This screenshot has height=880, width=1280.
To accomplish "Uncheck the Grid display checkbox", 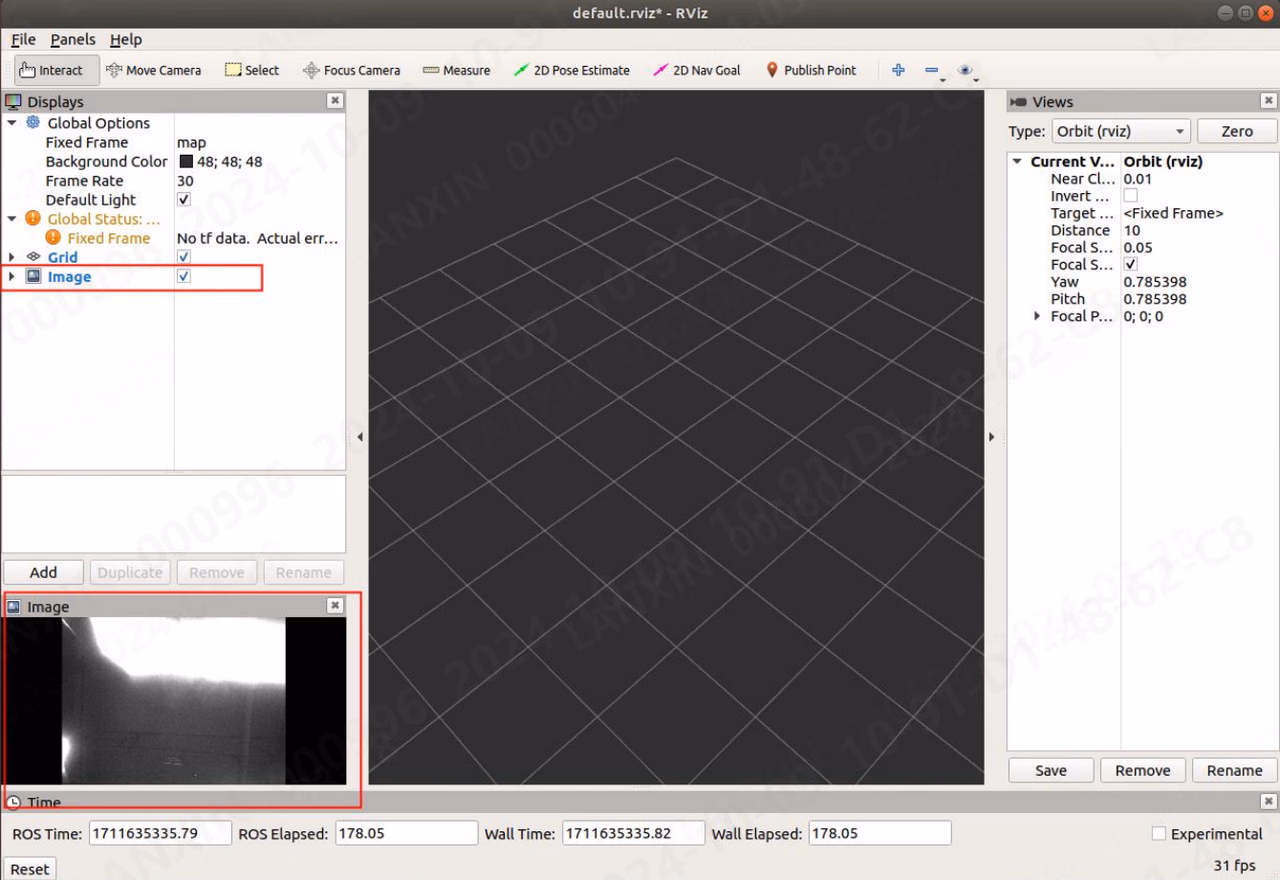I will point(183,257).
